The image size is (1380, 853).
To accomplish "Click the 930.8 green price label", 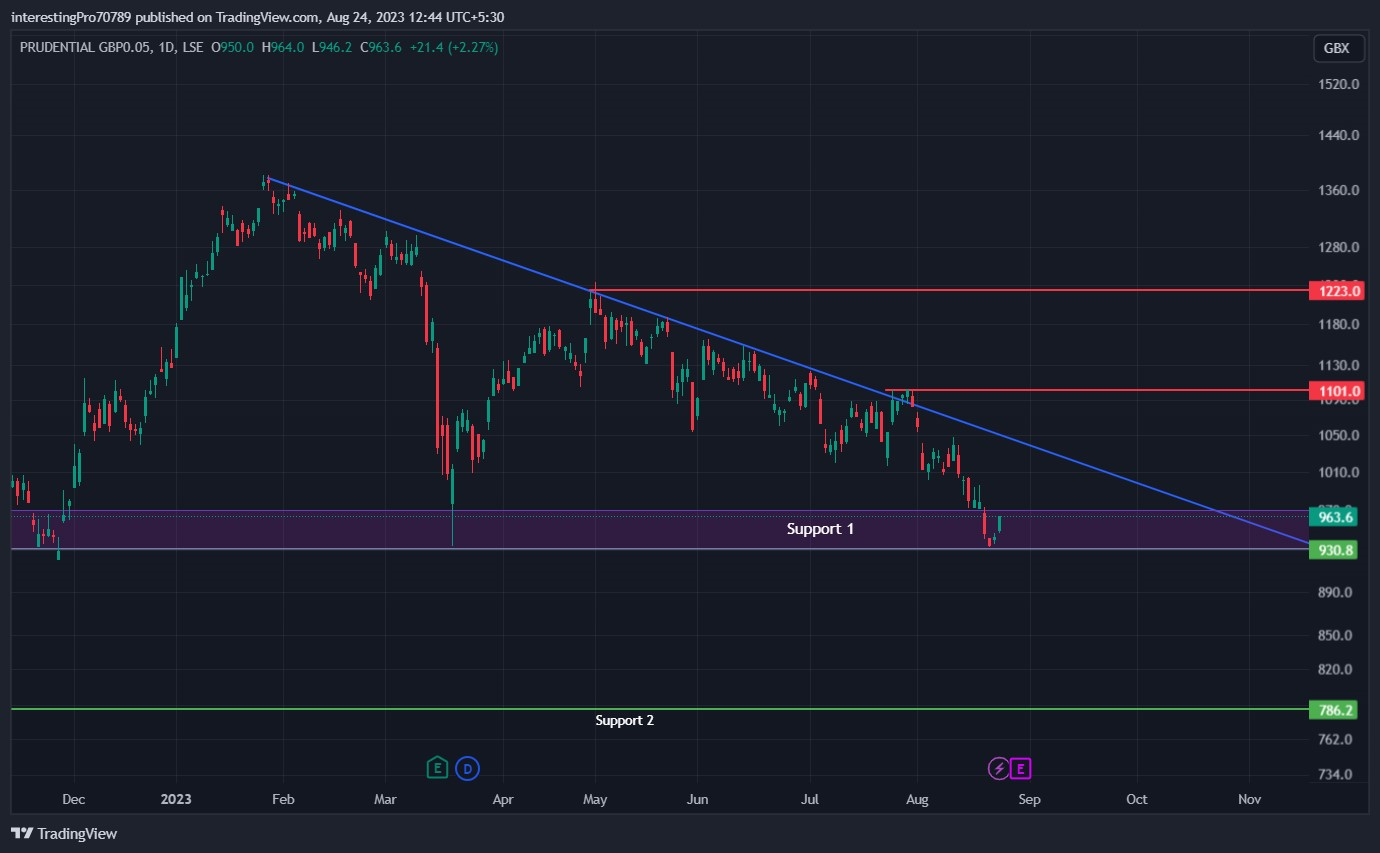I will (1333, 550).
